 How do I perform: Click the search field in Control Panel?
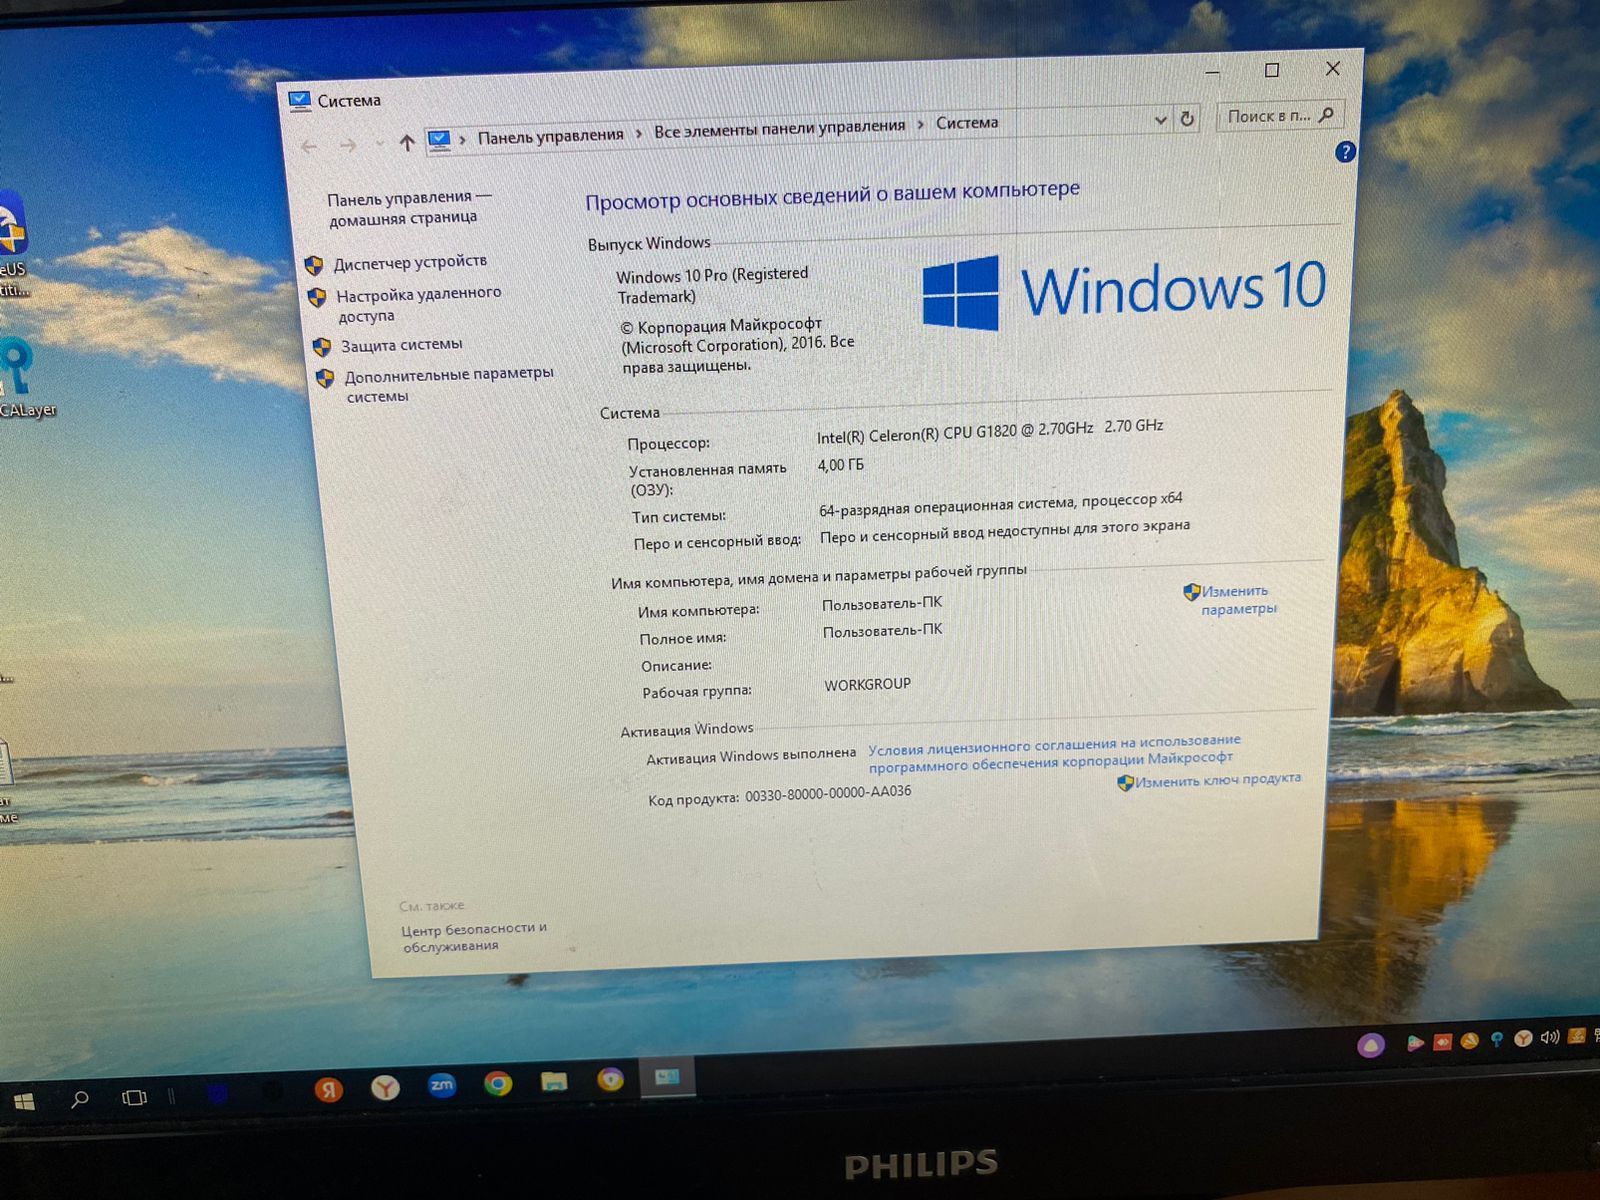point(1279,116)
